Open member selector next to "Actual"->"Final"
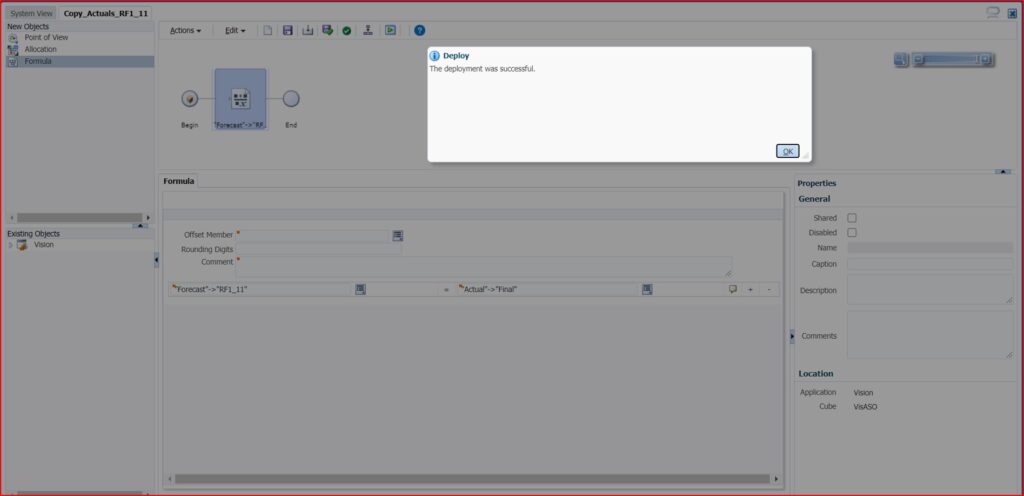The width and height of the screenshot is (1024, 496). pos(647,289)
